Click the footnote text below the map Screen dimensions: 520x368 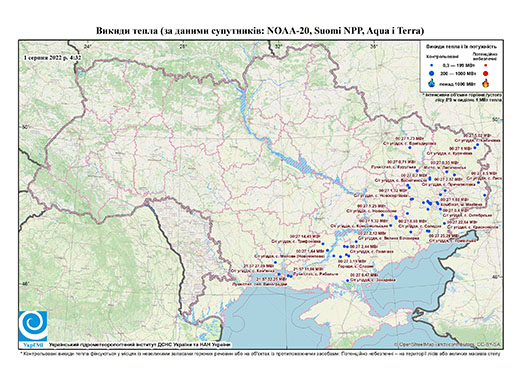[x=260, y=353]
